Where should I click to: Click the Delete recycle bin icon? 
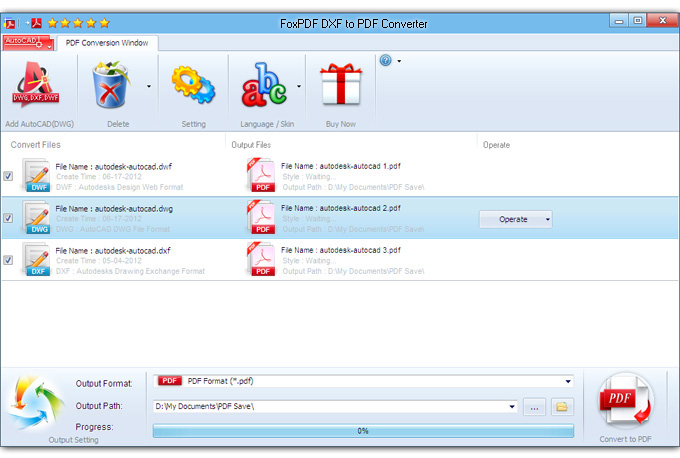click(x=111, y=85)
